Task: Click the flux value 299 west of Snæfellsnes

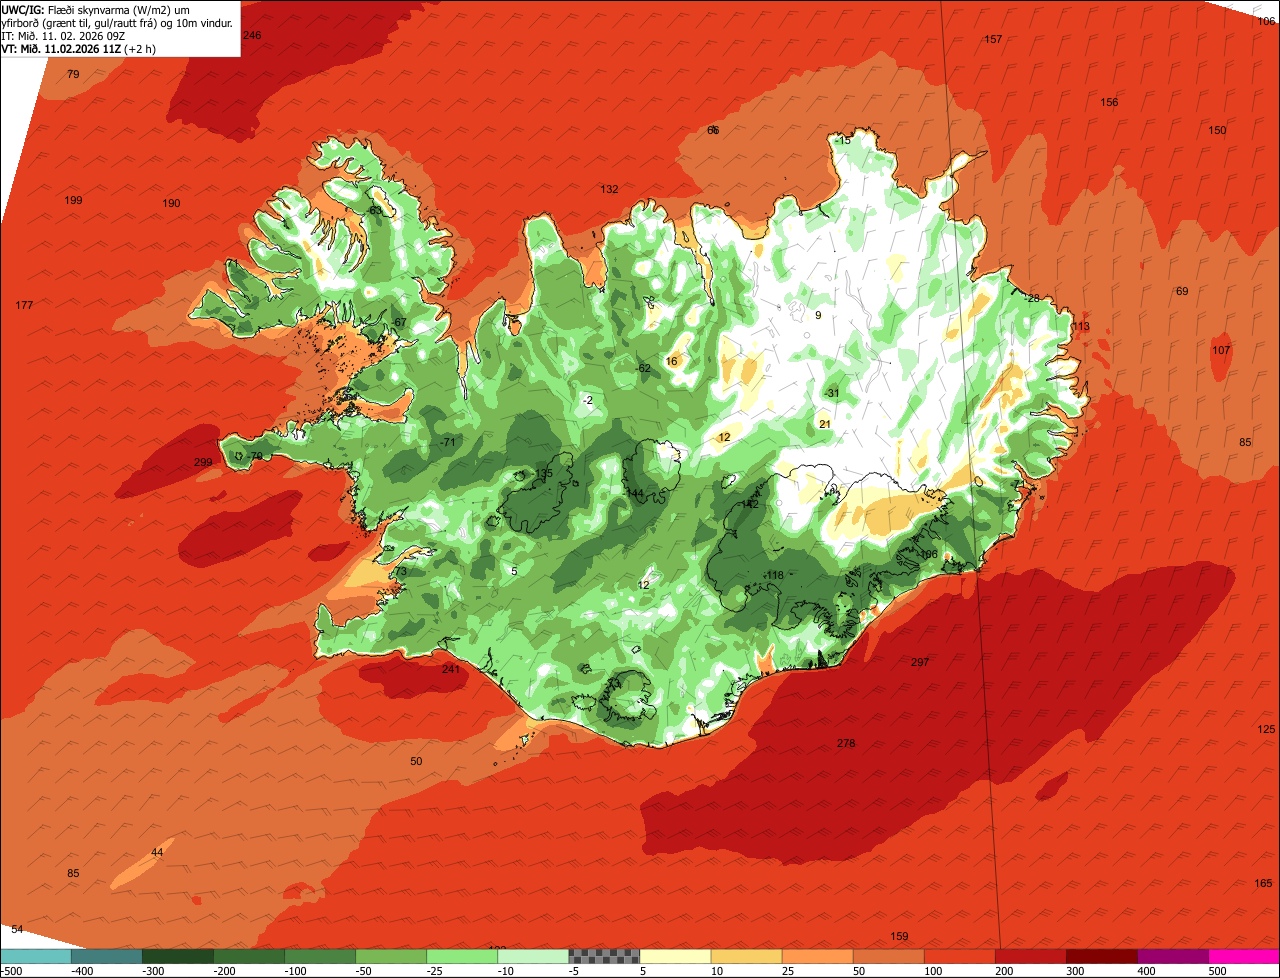Action: [203, 462]
